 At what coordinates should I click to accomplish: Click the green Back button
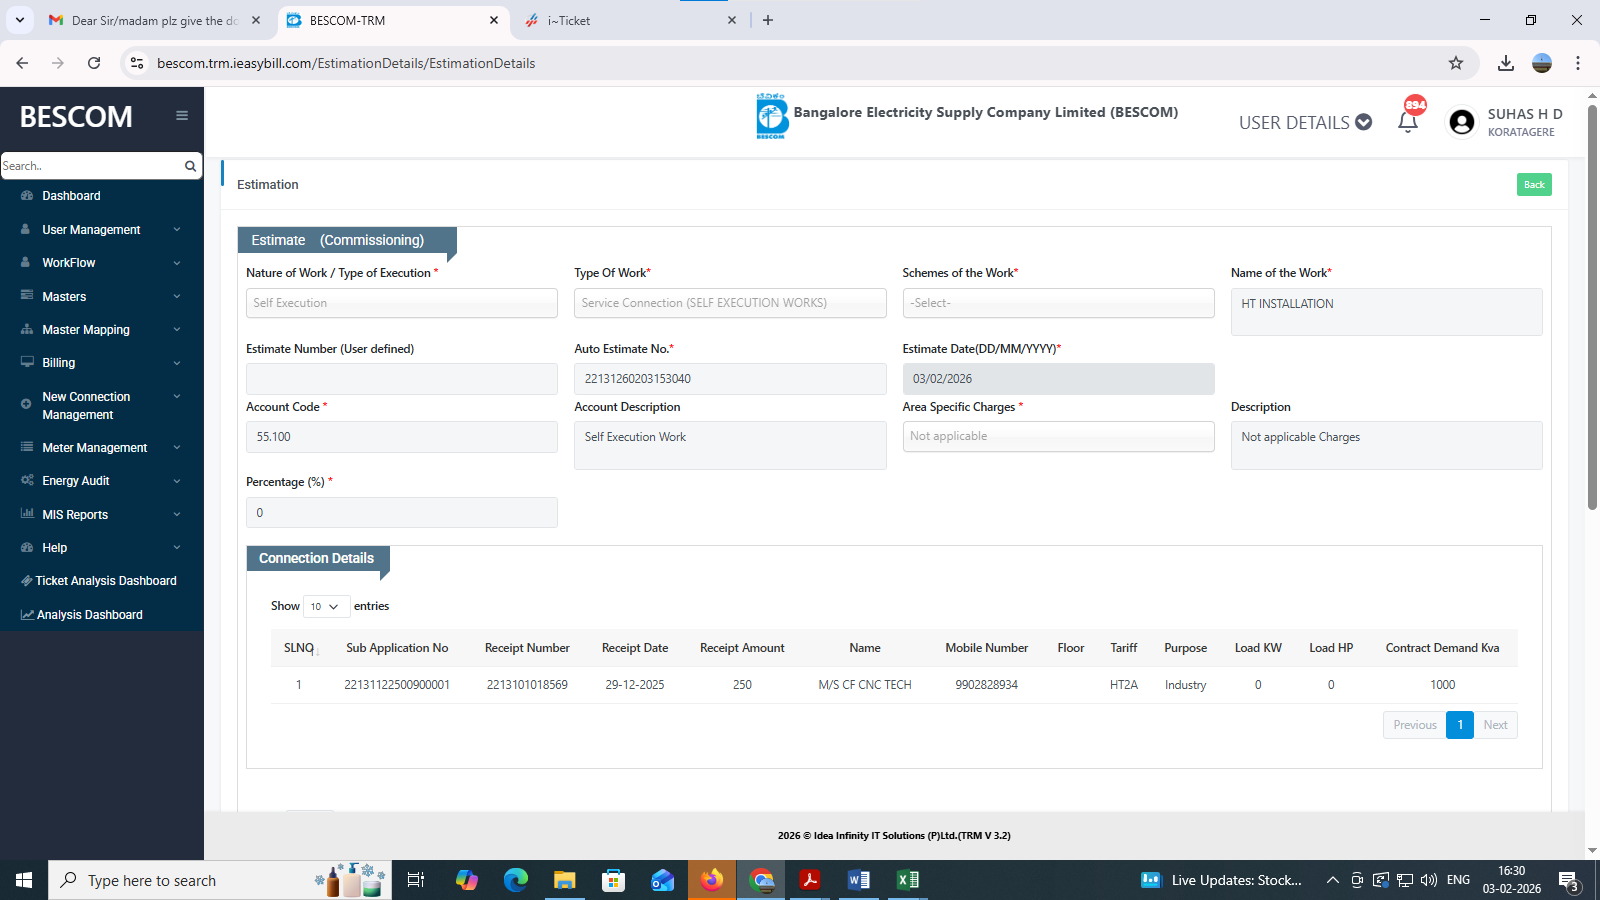click(1533, 185)
